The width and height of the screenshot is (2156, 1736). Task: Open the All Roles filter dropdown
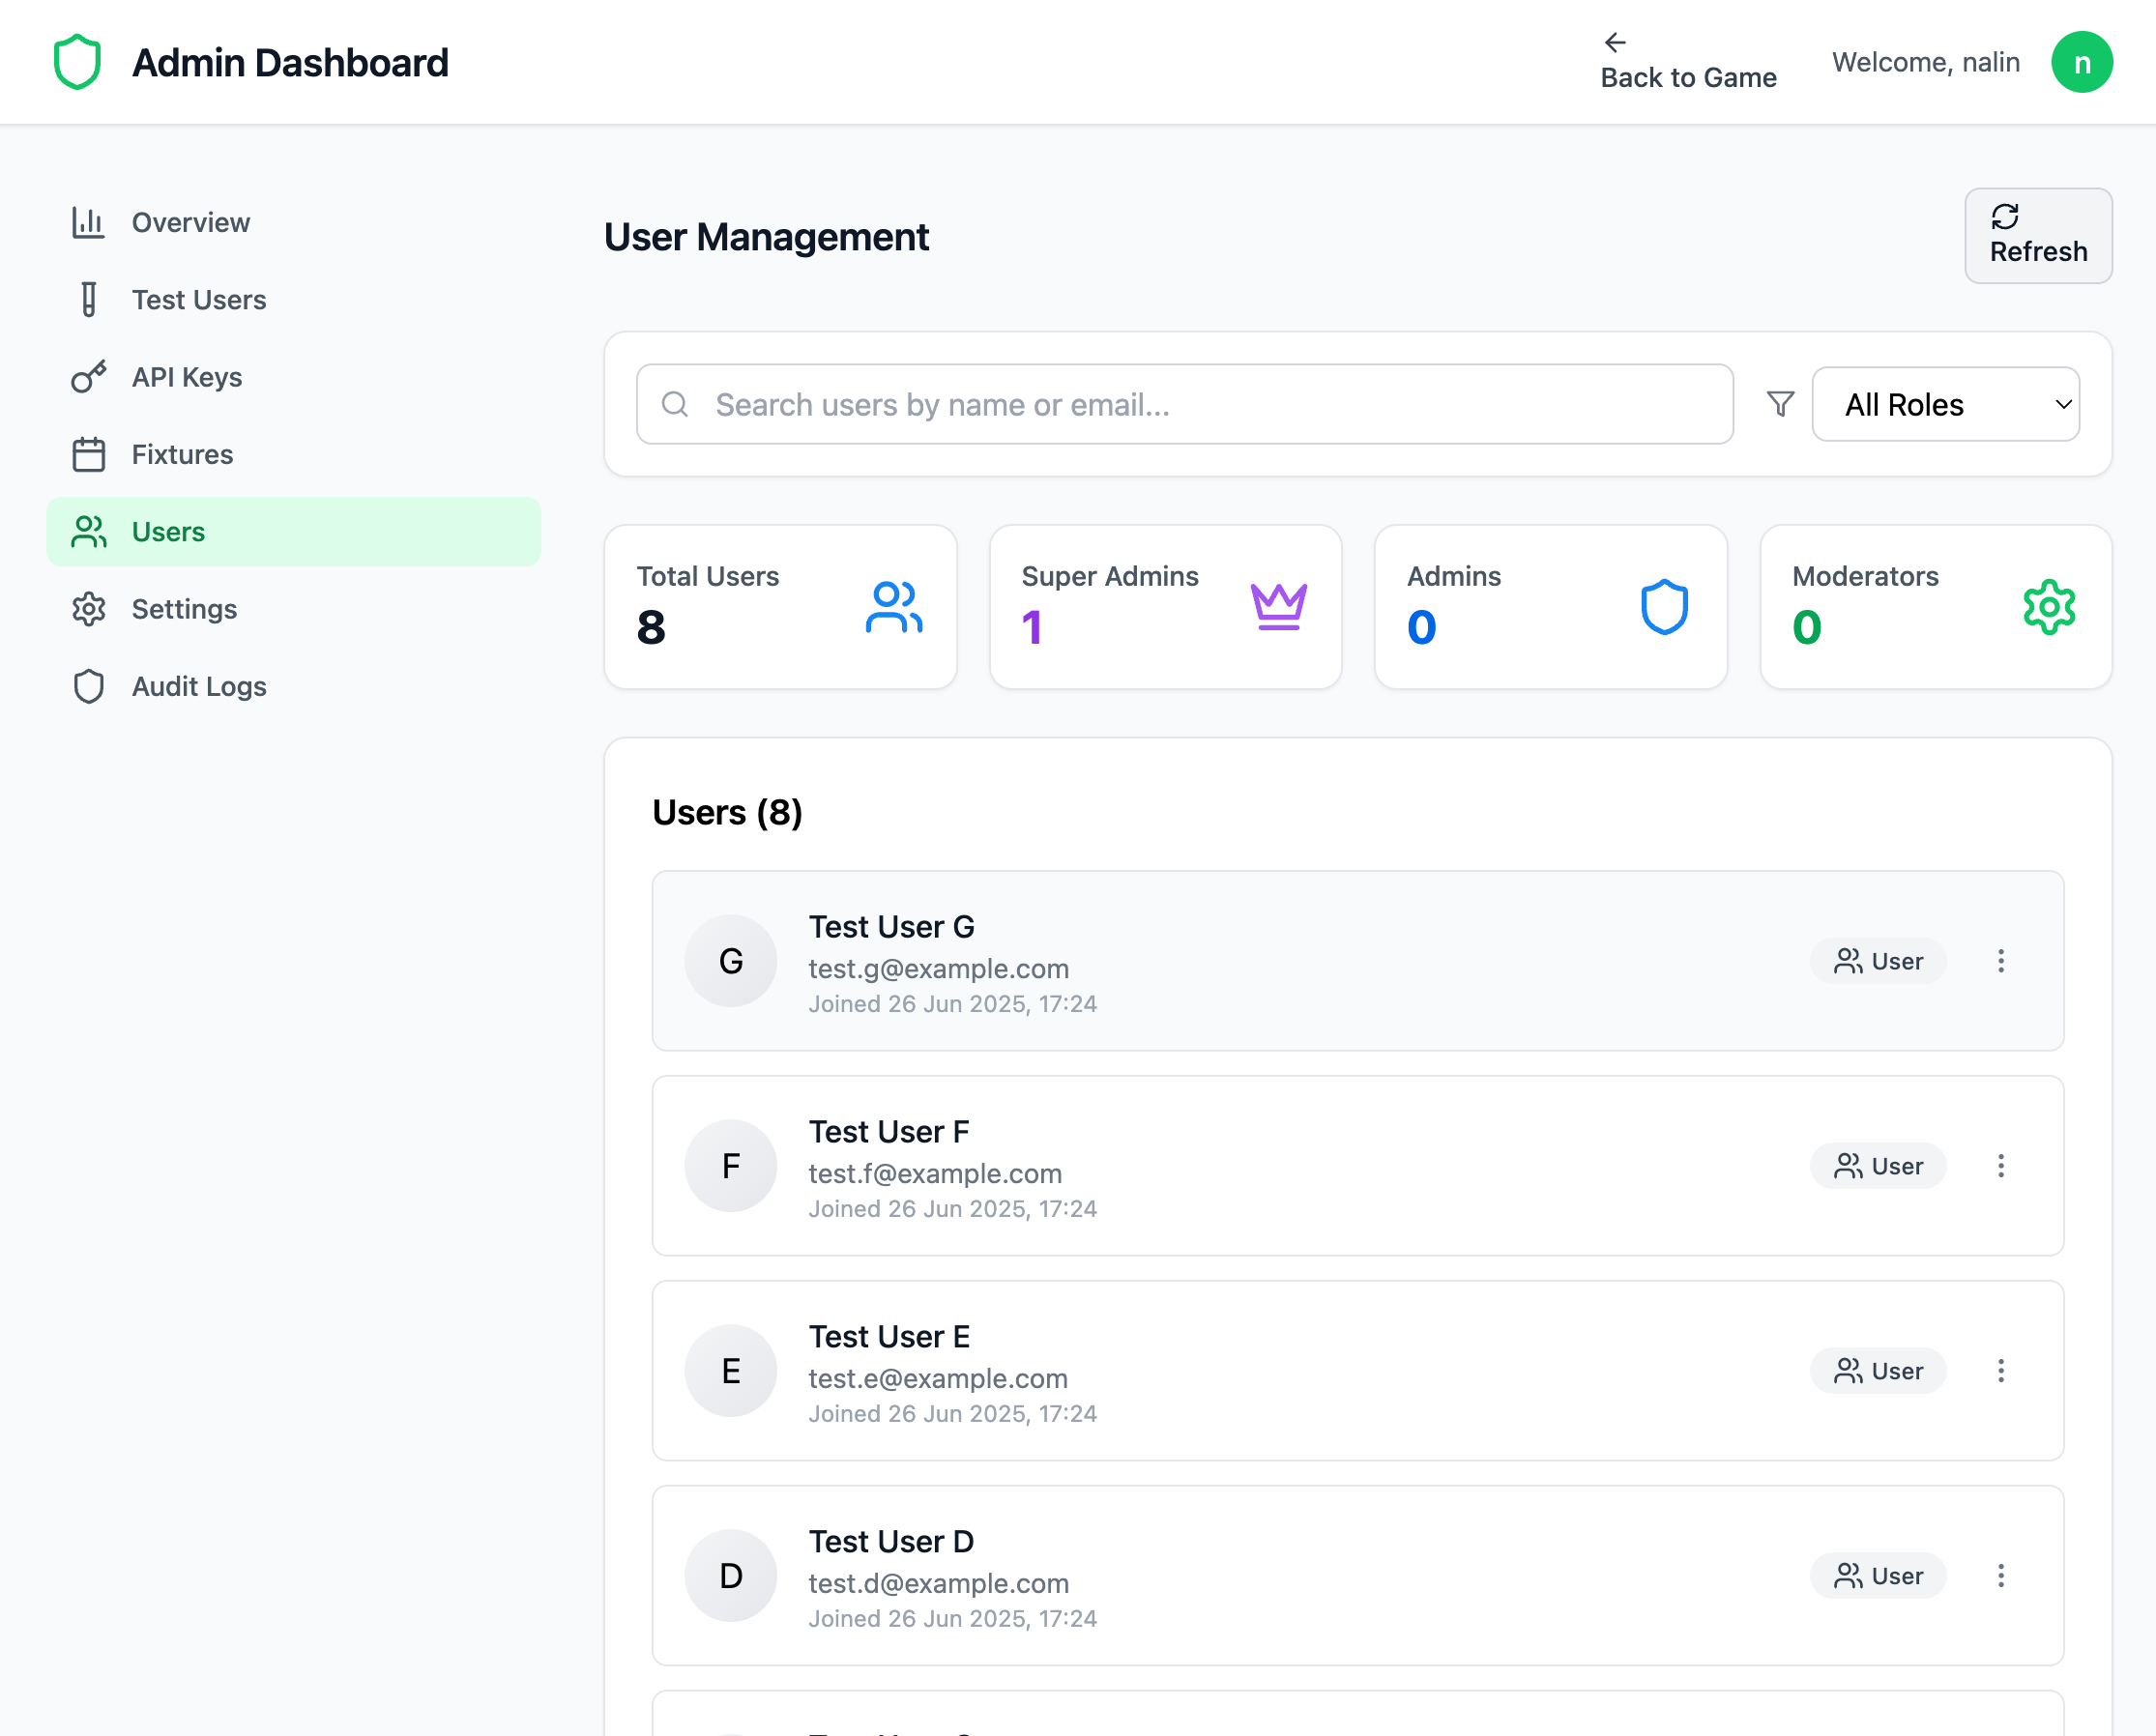[1945, 404]
